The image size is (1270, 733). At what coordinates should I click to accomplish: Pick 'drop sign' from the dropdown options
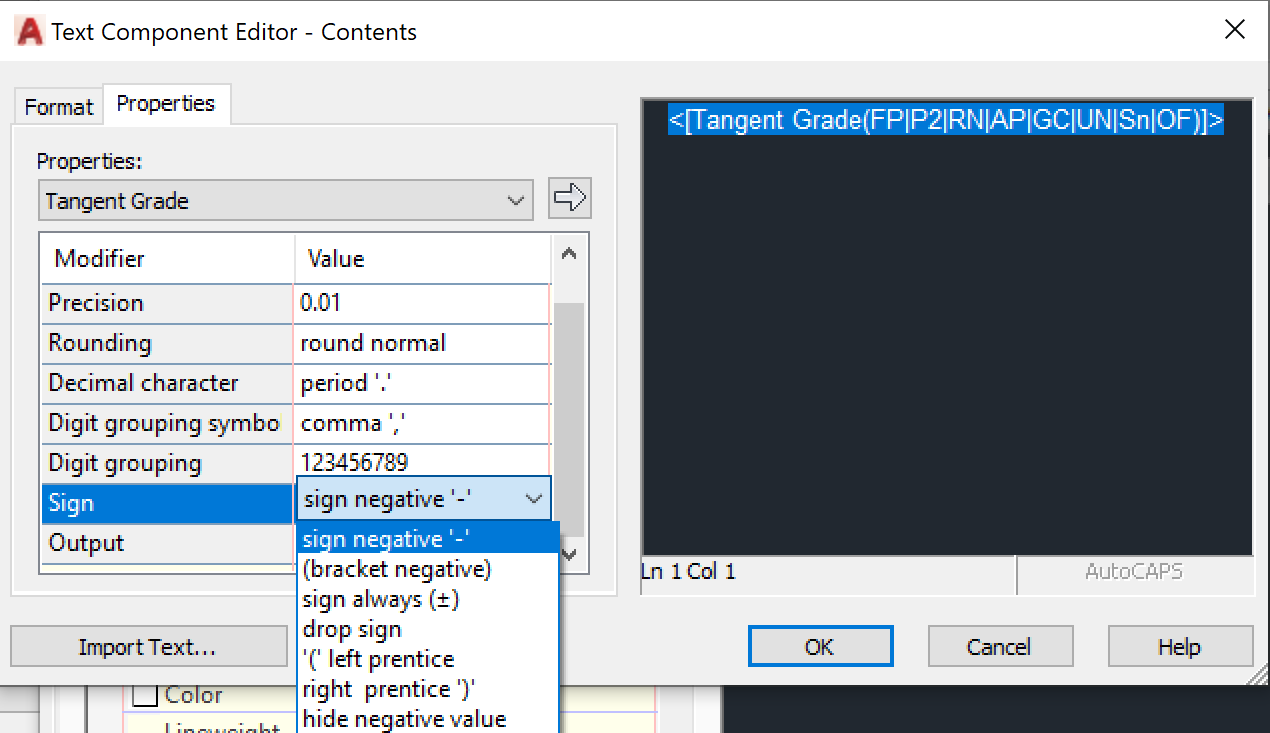[x=352, y=628]
